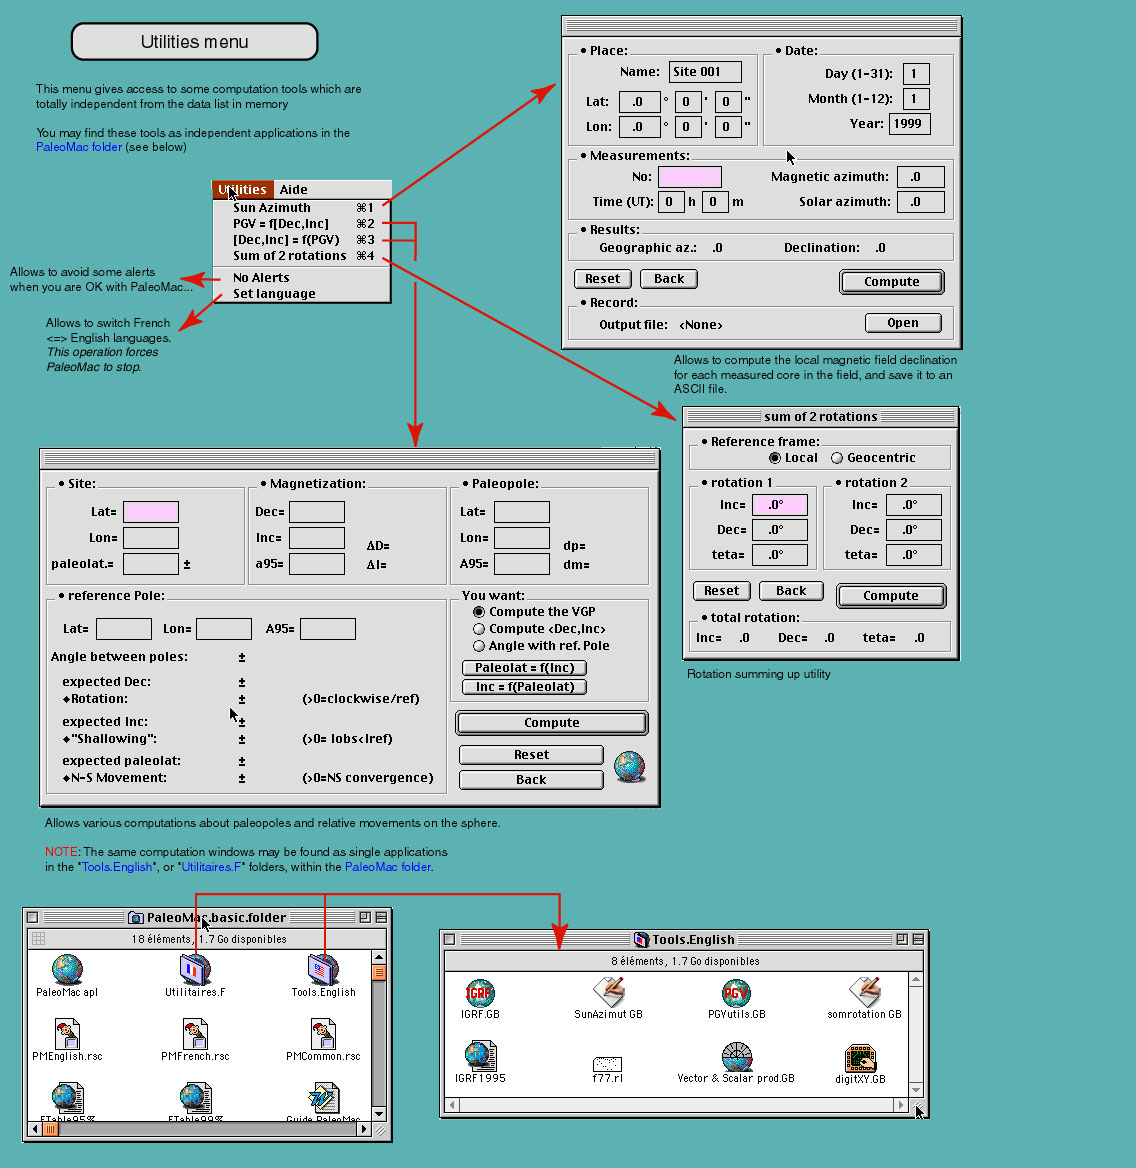Click Compute in paleopole window
Screen dimensions: 1136x1168
551,723
